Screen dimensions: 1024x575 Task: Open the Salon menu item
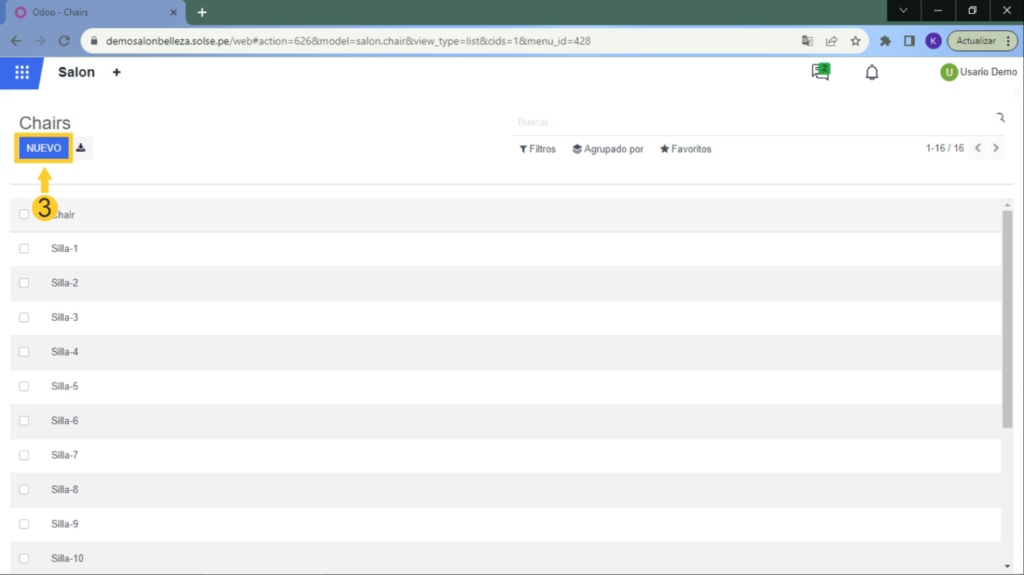[x=76, y=73]
